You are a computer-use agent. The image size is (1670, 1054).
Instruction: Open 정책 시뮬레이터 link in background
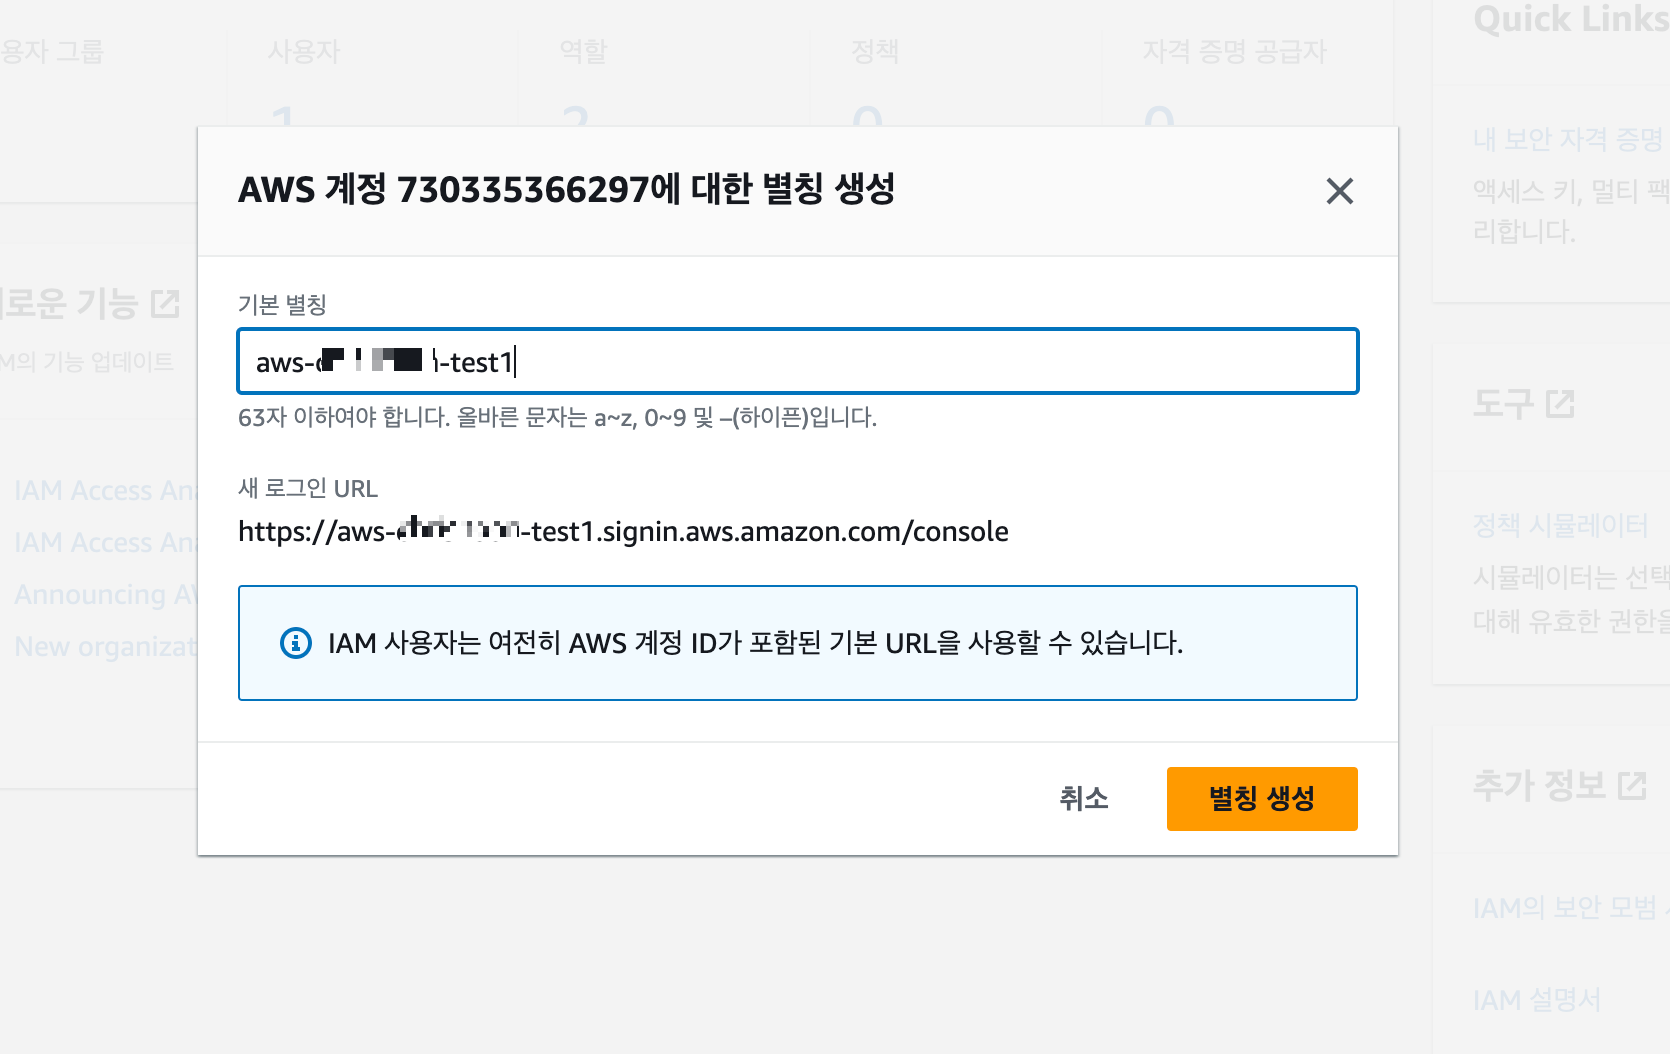(x=1560, y=525)
